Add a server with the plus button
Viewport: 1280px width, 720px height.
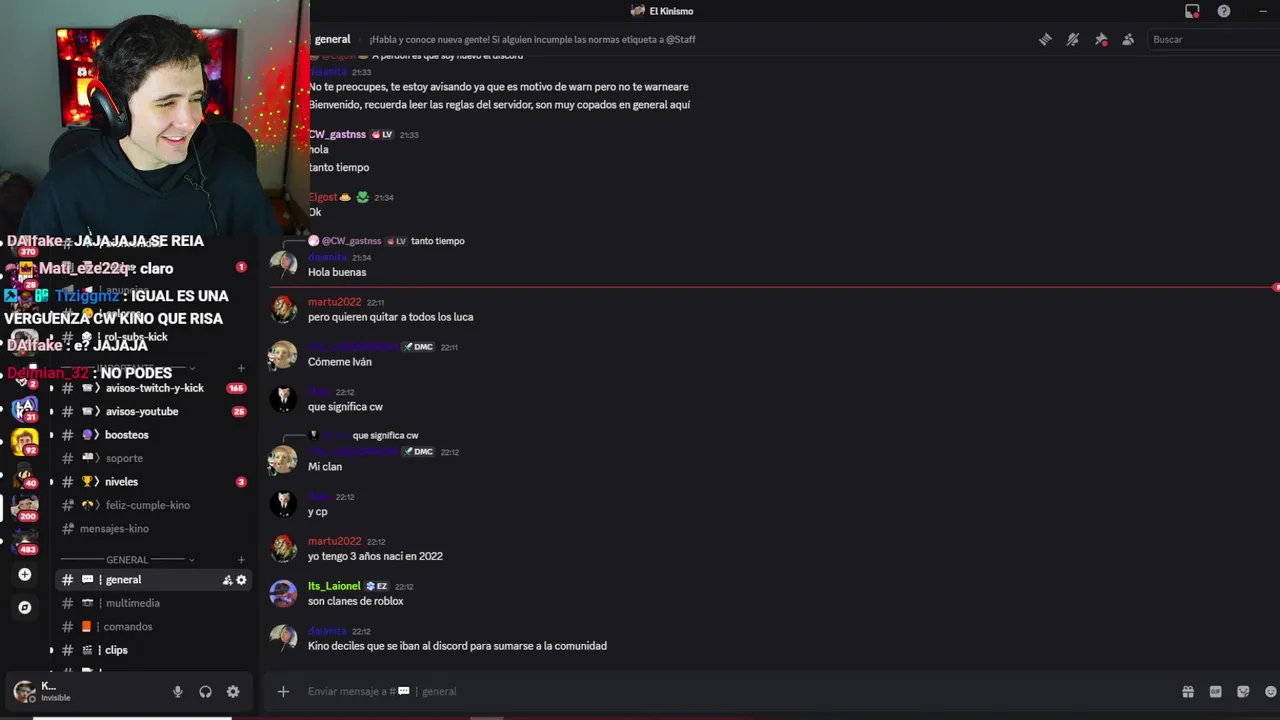pos(25,574)
